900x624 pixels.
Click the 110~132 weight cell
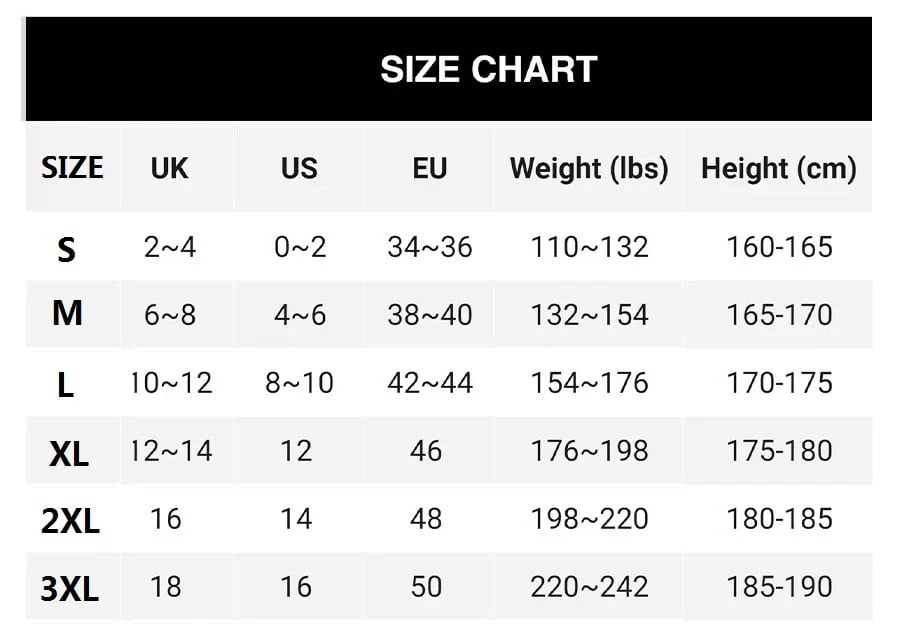[589, 247]
